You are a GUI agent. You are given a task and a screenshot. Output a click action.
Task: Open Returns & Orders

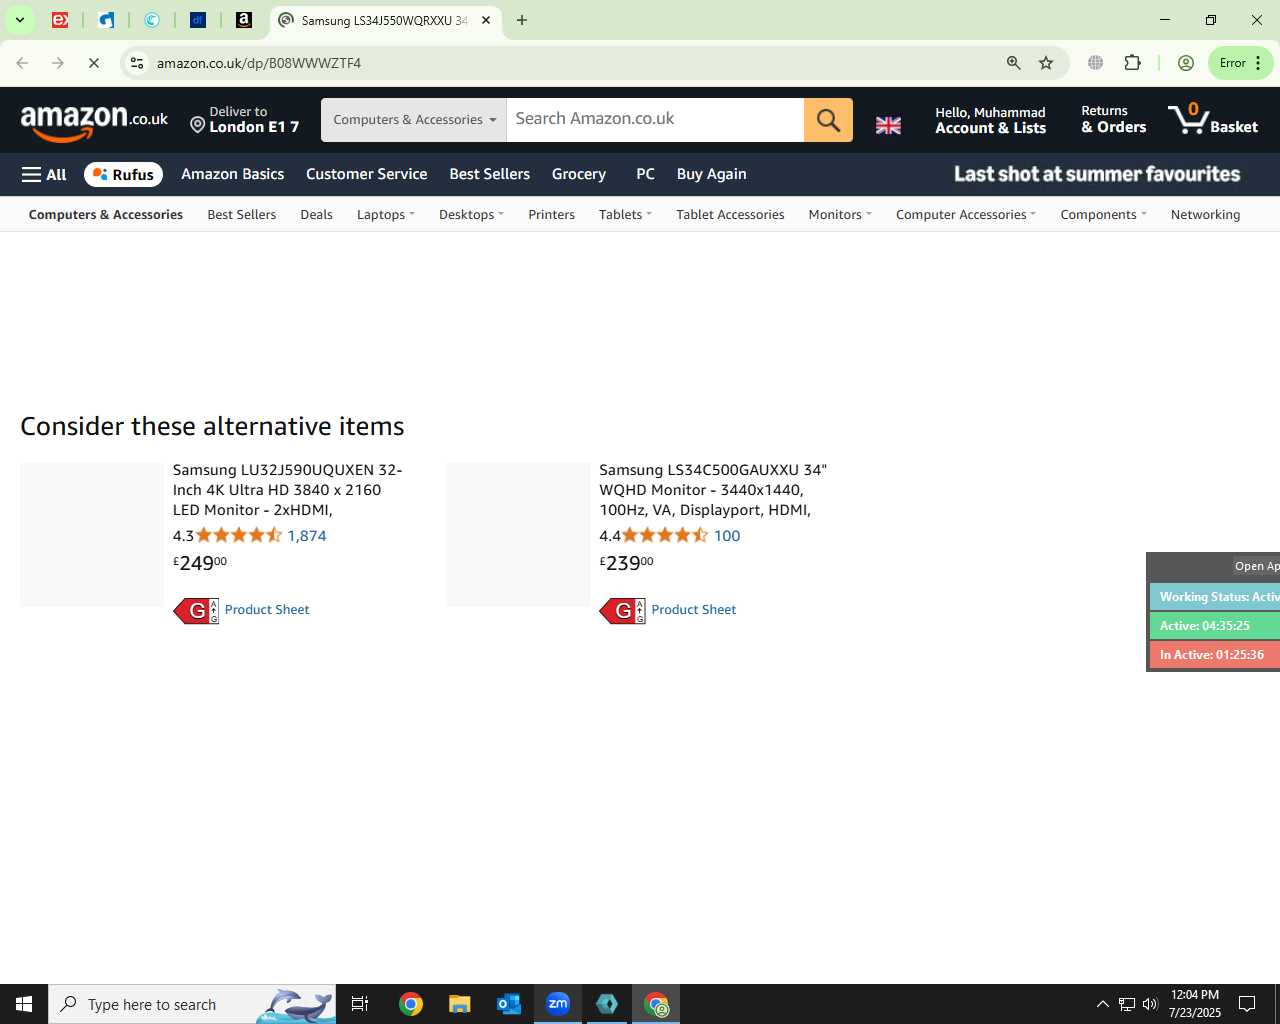point(1113,120)
